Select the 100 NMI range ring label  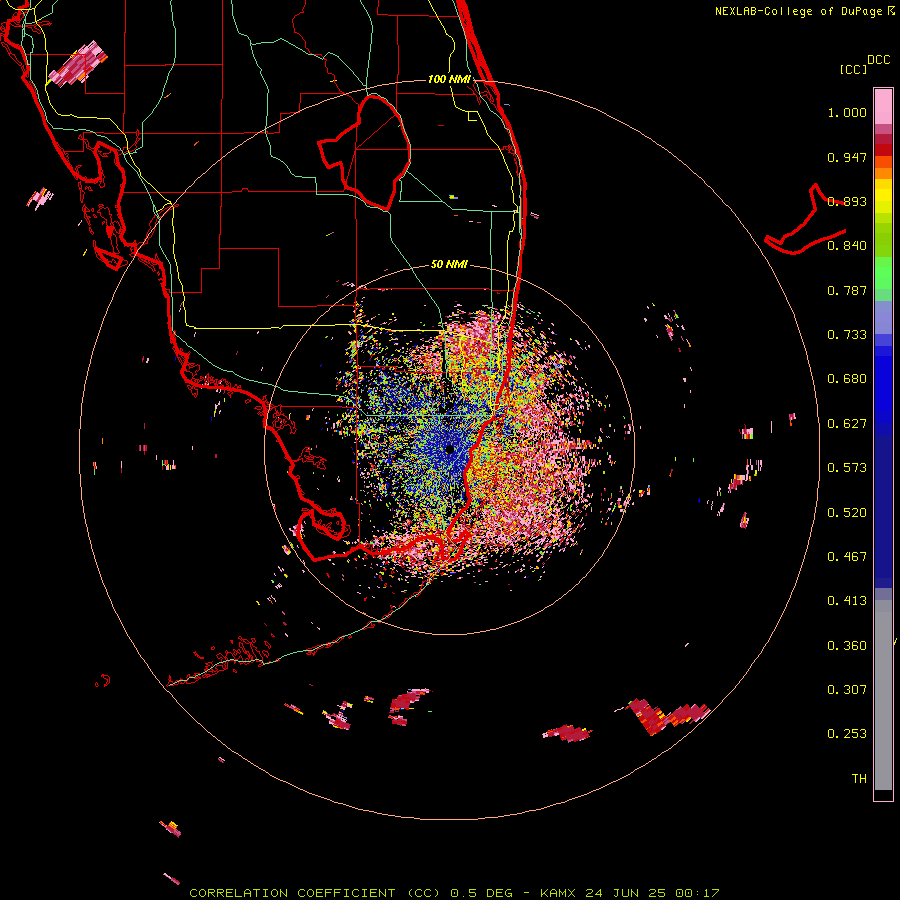point(449,79)
